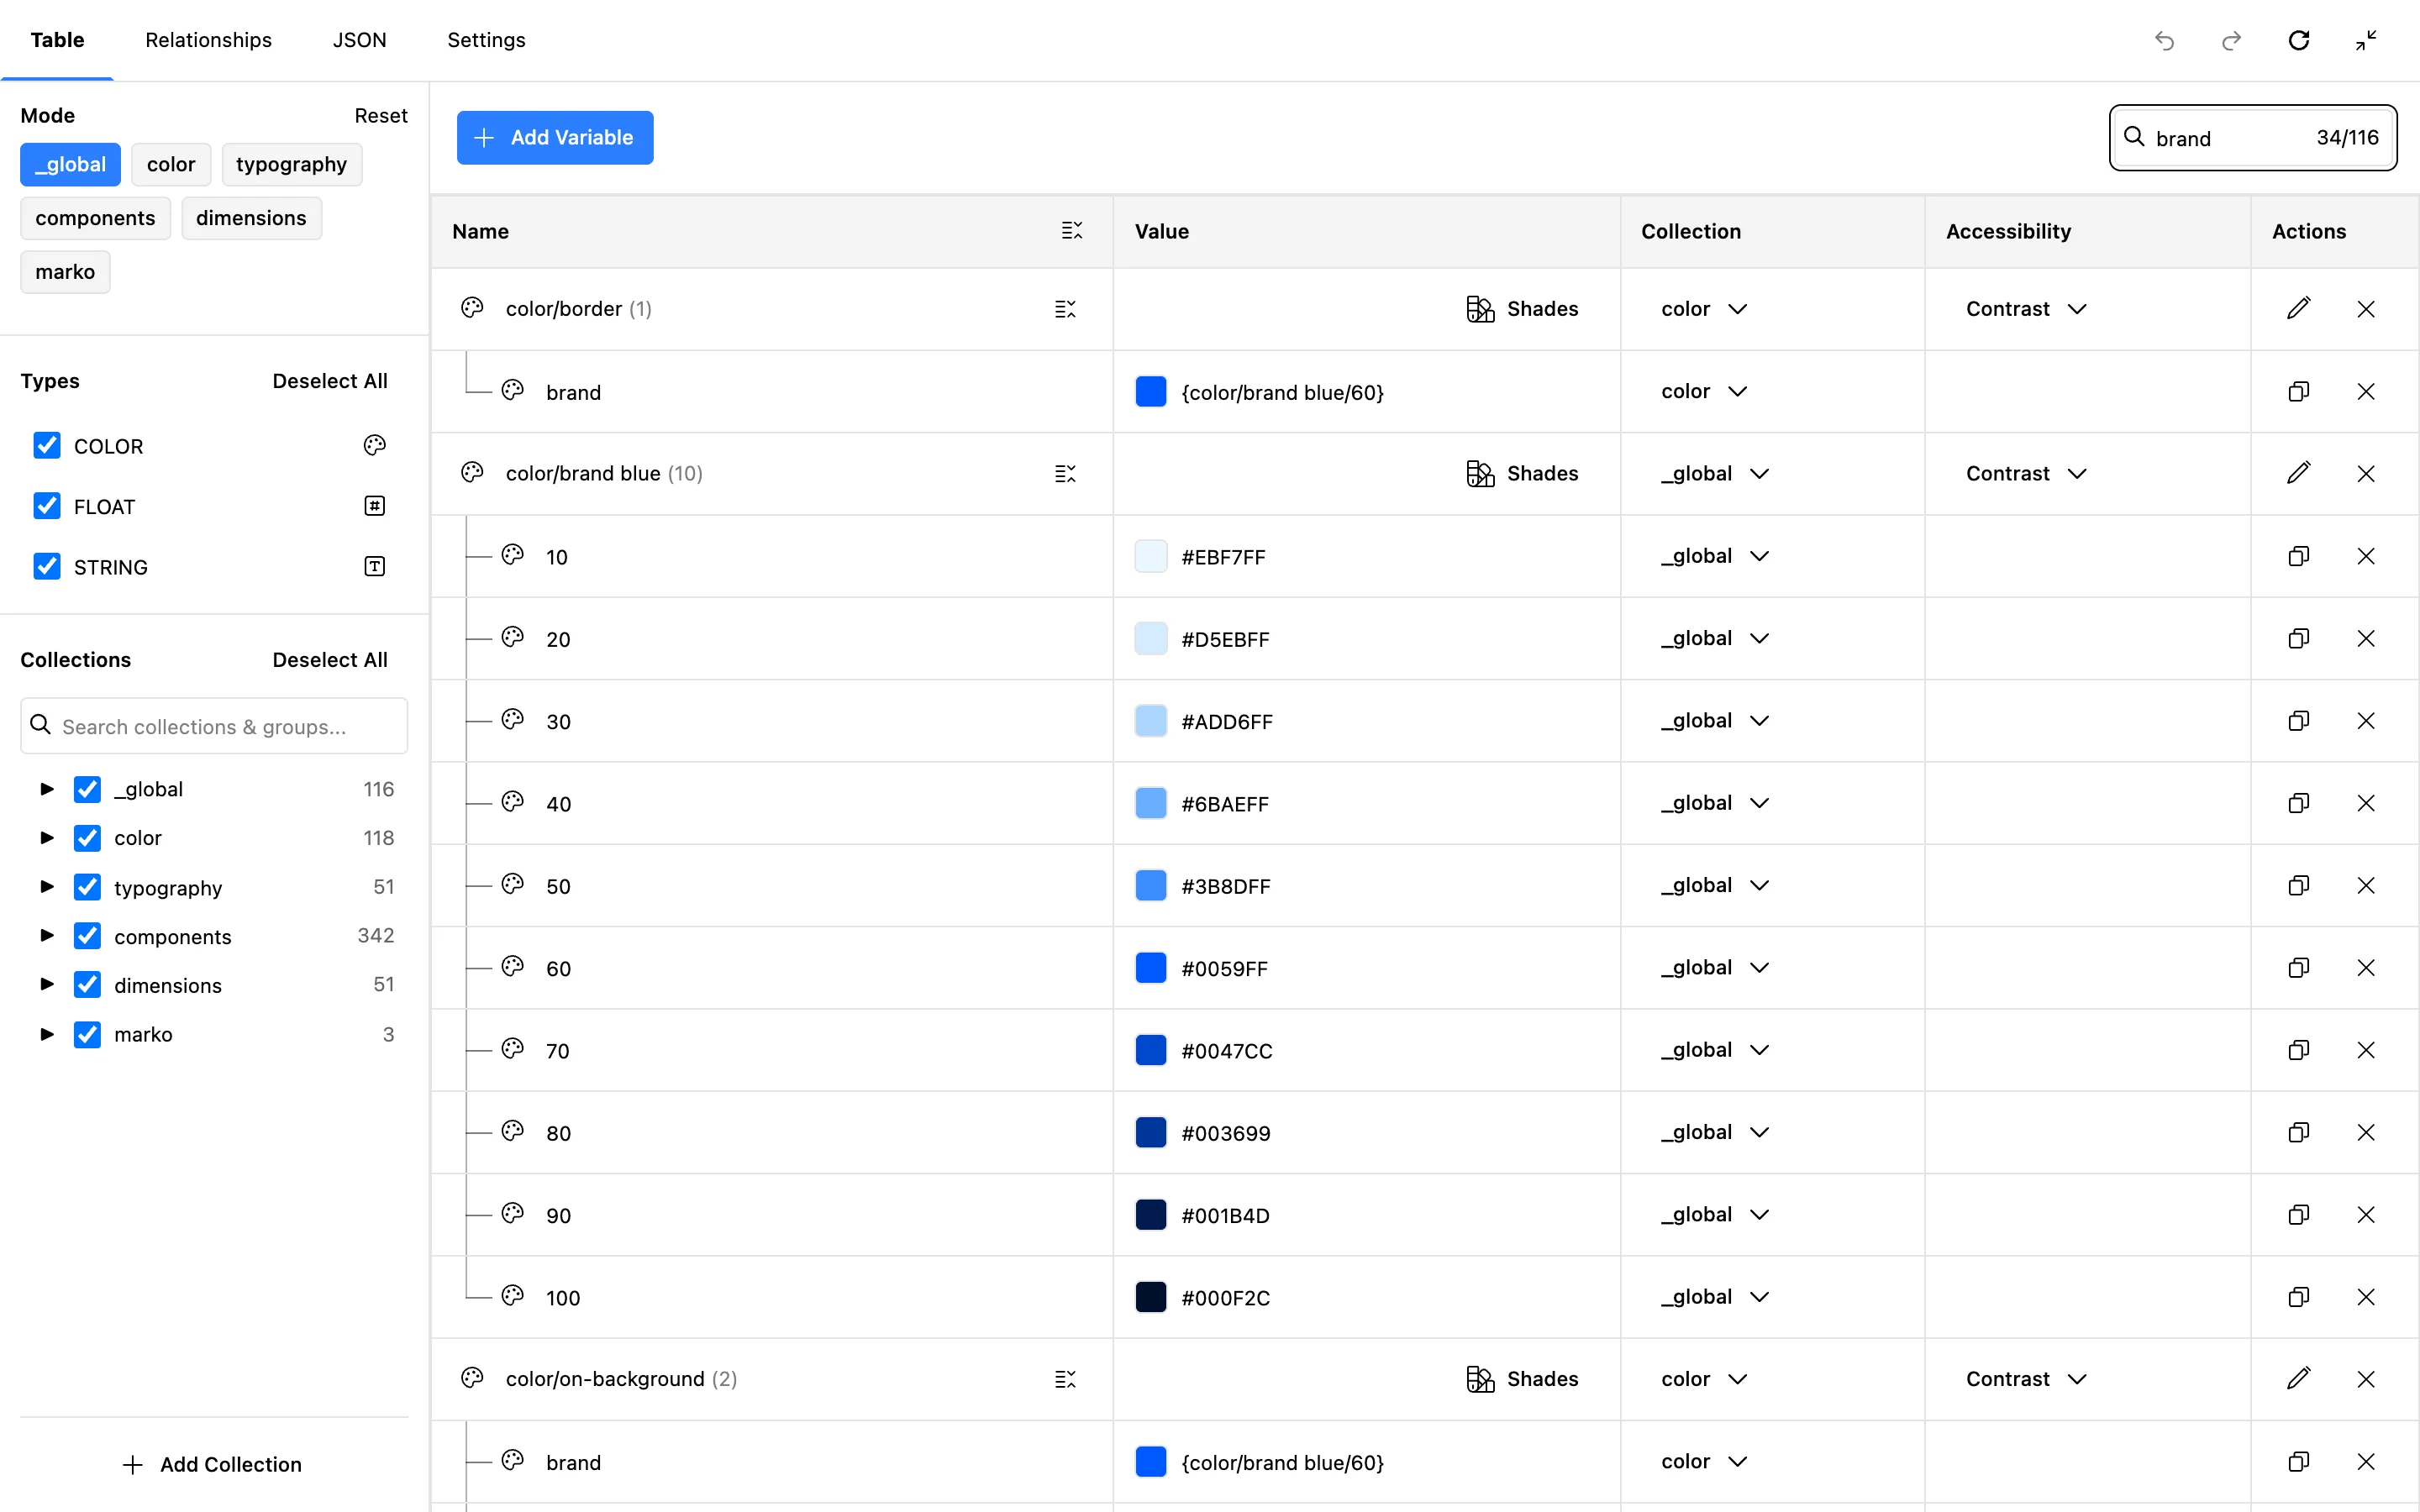Image resolution: width=2420 pixels, height=1512 pixels.
Task: Expand the color collection tree arrow
Action: pos(46,838)
